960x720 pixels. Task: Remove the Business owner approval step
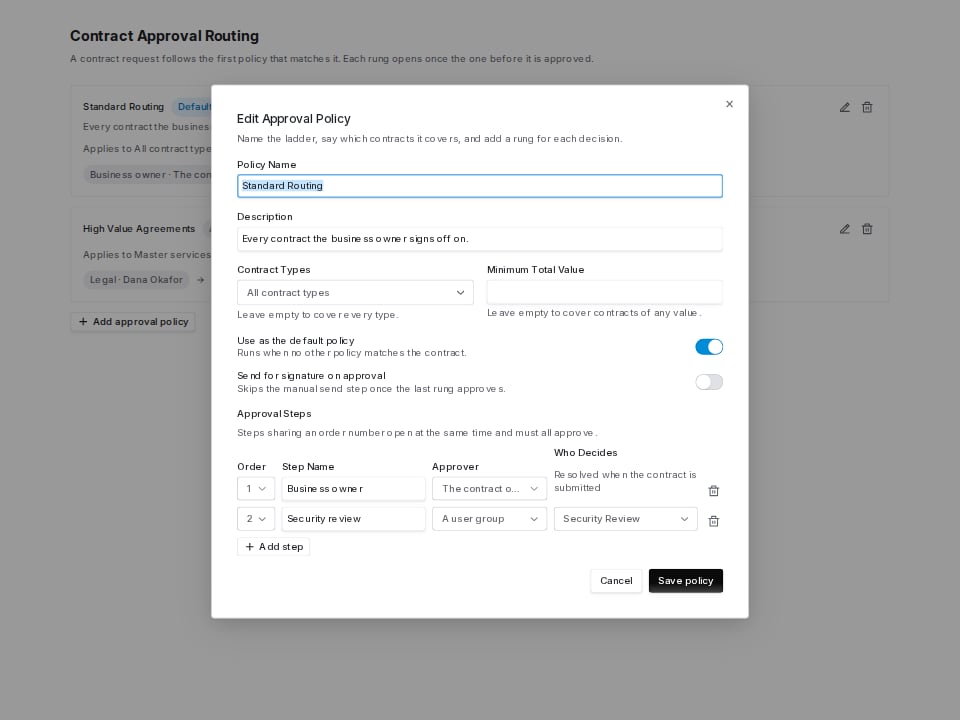click(x=713, y=491)
